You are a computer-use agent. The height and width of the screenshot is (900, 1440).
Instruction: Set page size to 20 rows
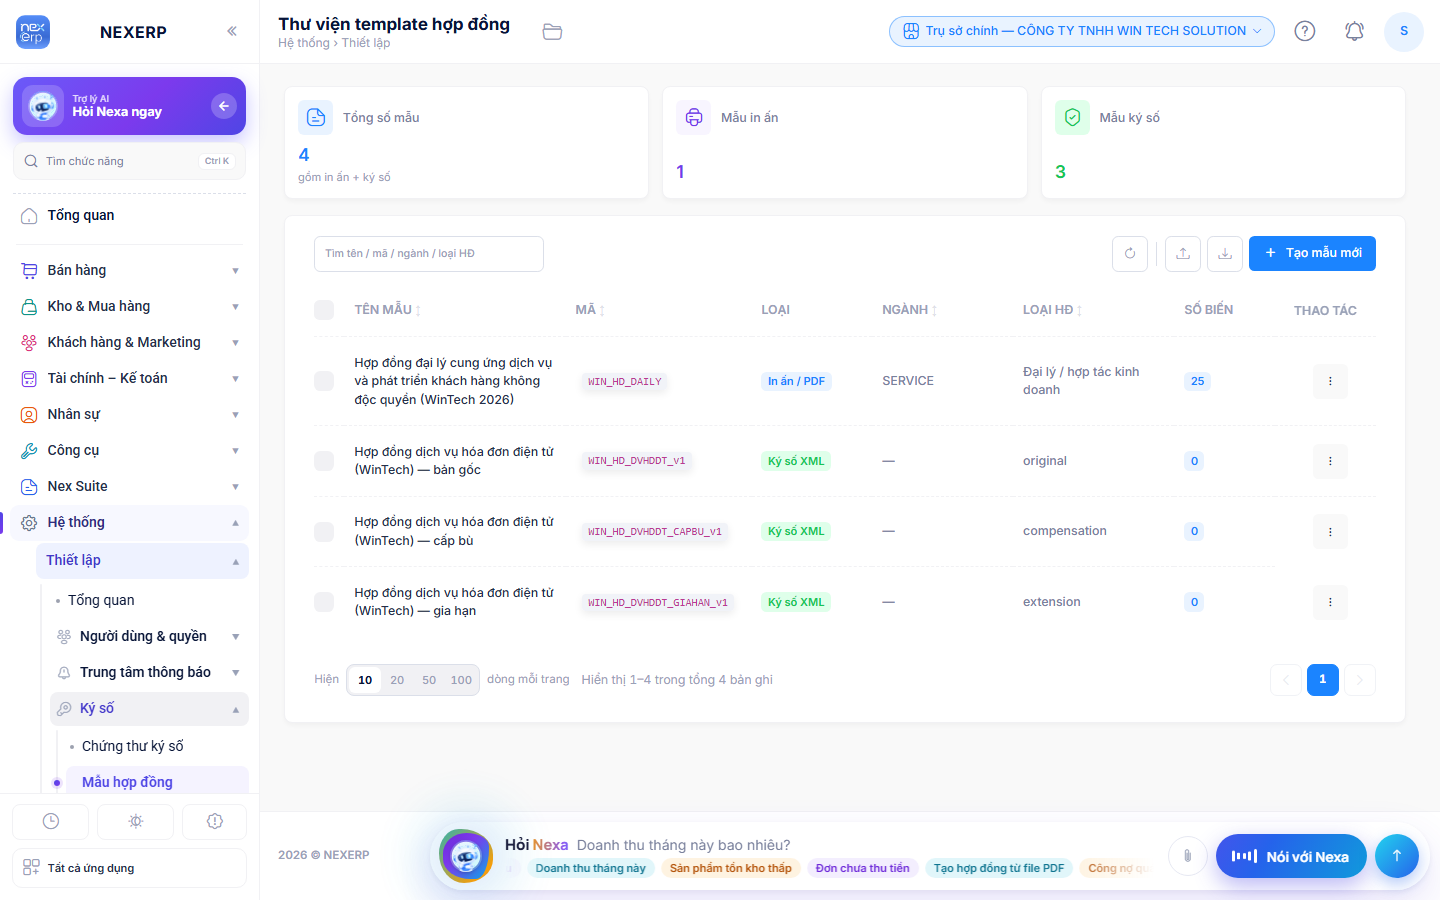(397, 680)
